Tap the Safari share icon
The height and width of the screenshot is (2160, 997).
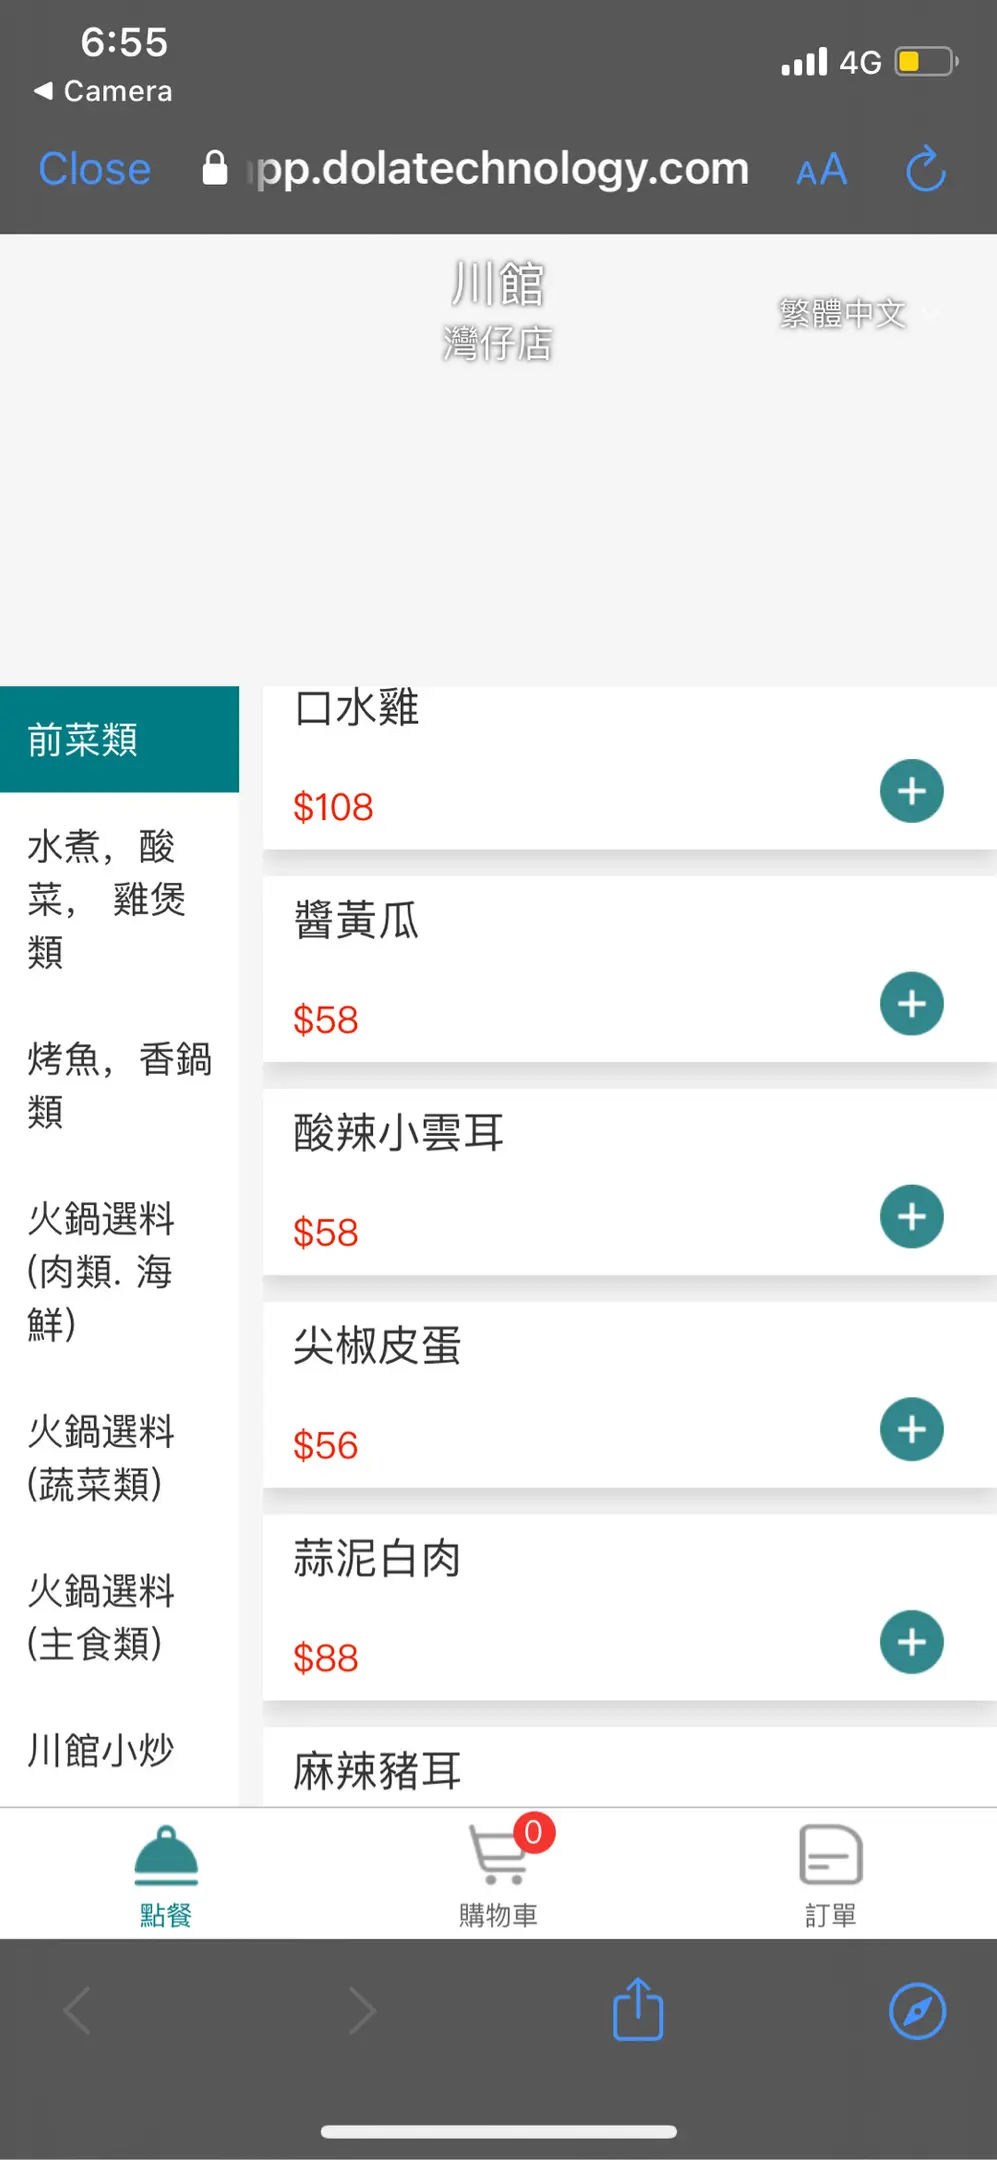[x=638, y=2010]
